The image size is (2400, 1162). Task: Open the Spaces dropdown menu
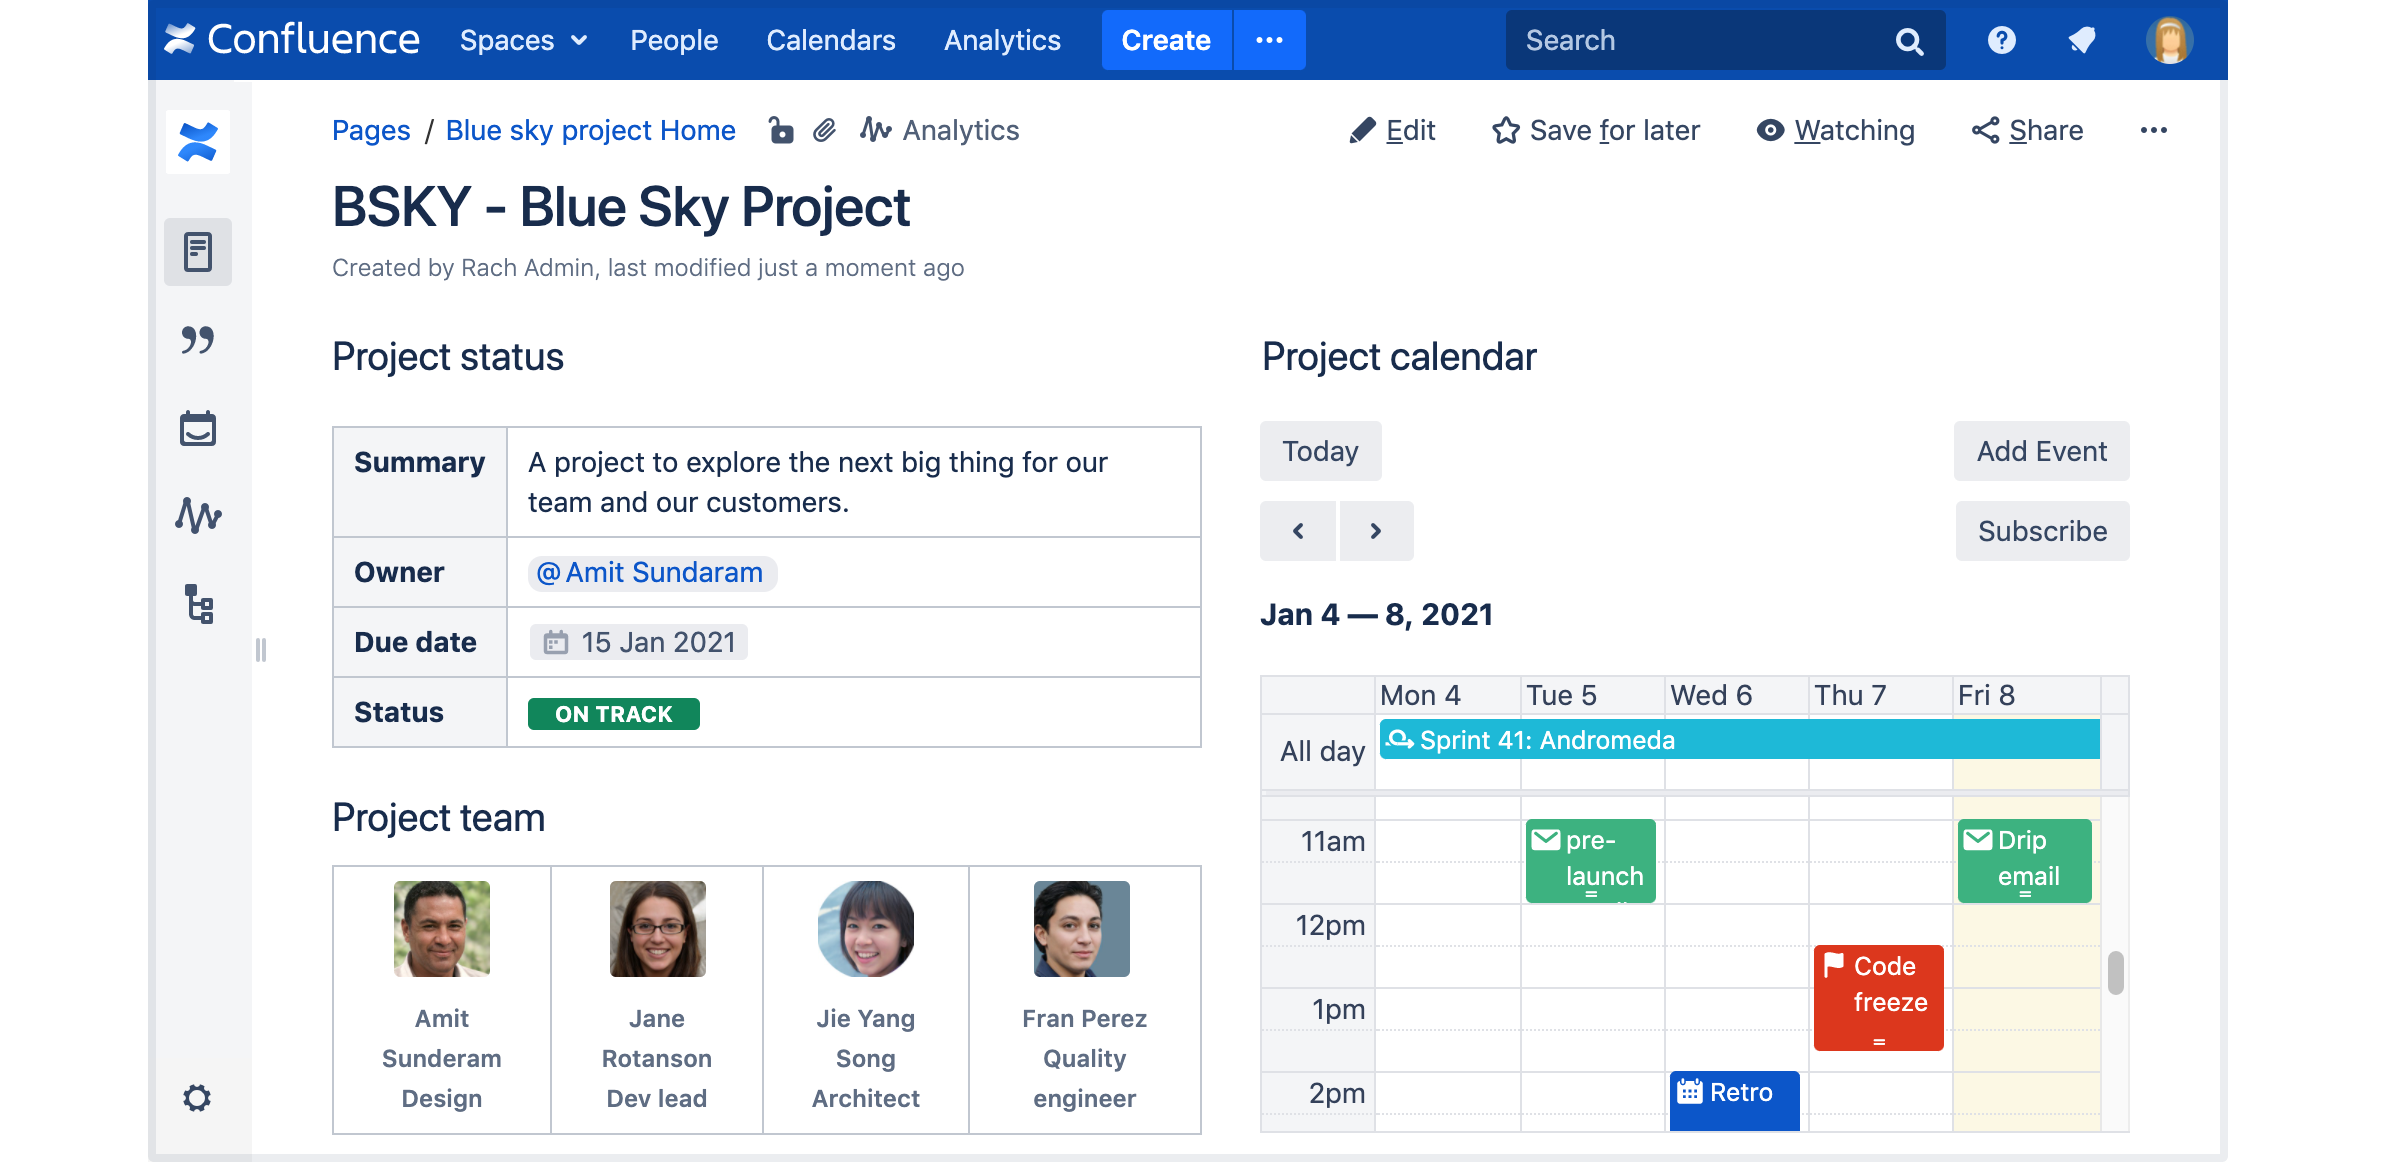pos(523,40)
